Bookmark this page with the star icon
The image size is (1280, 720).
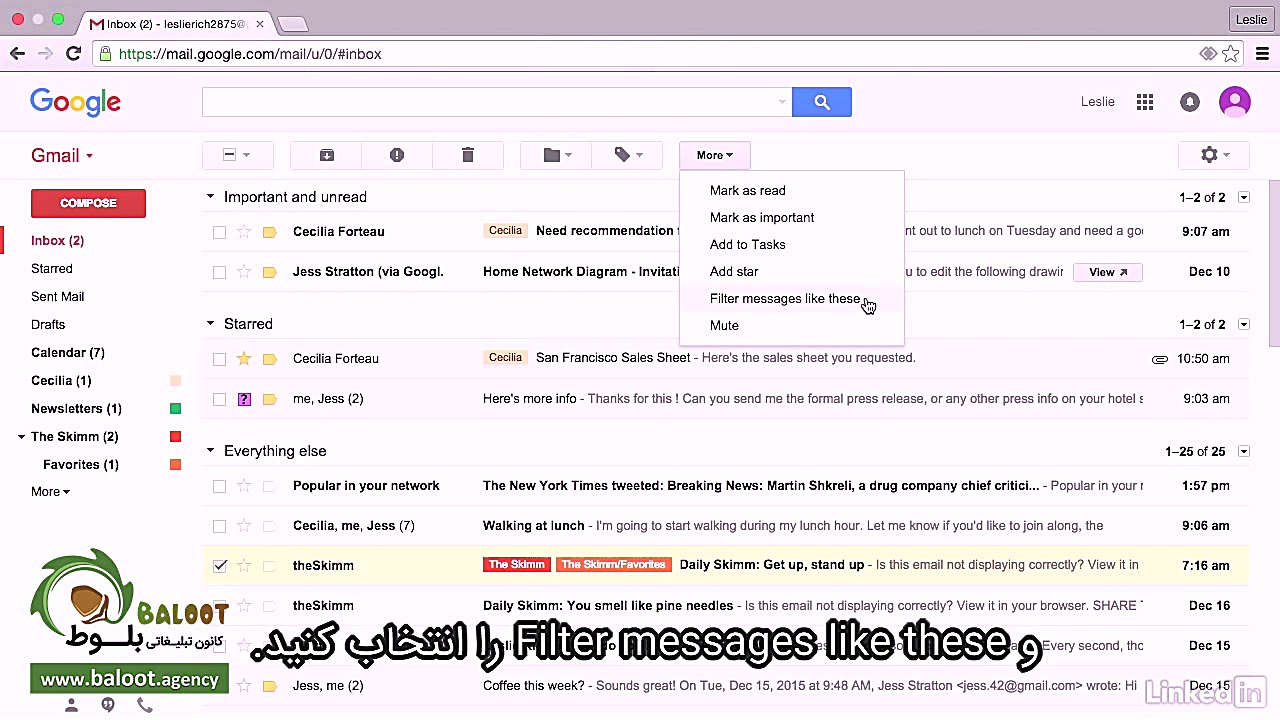pyautogui.click(x=1231, y=54)
